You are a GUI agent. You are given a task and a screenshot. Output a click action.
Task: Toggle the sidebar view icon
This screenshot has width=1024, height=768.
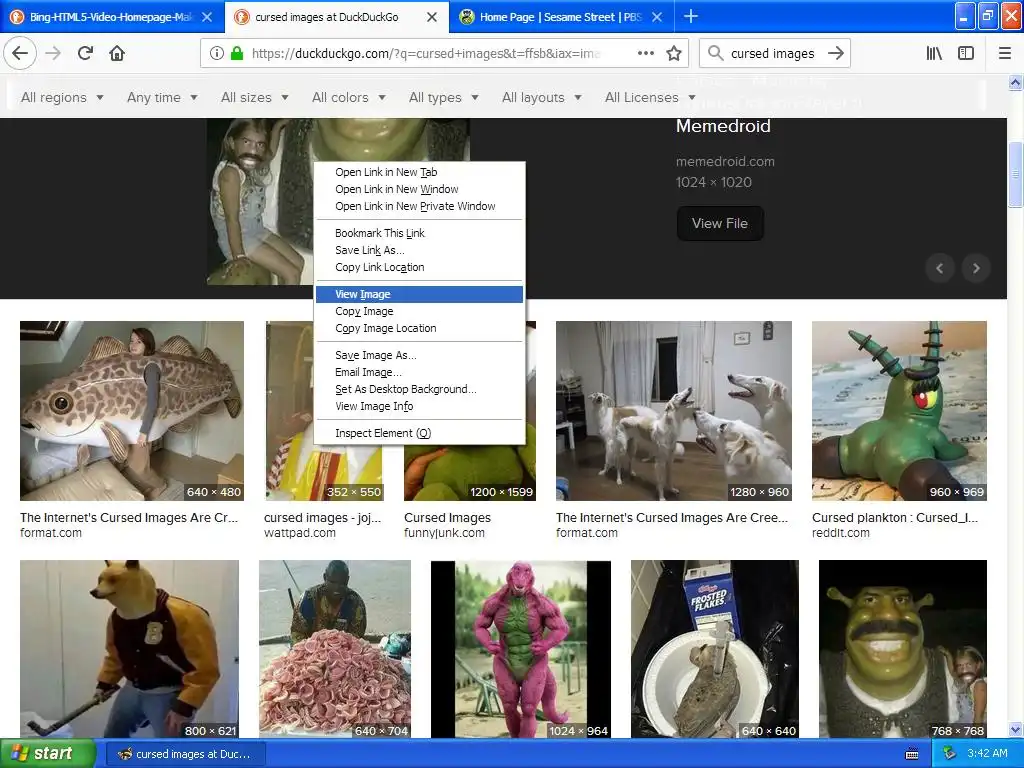pos(966,53)
